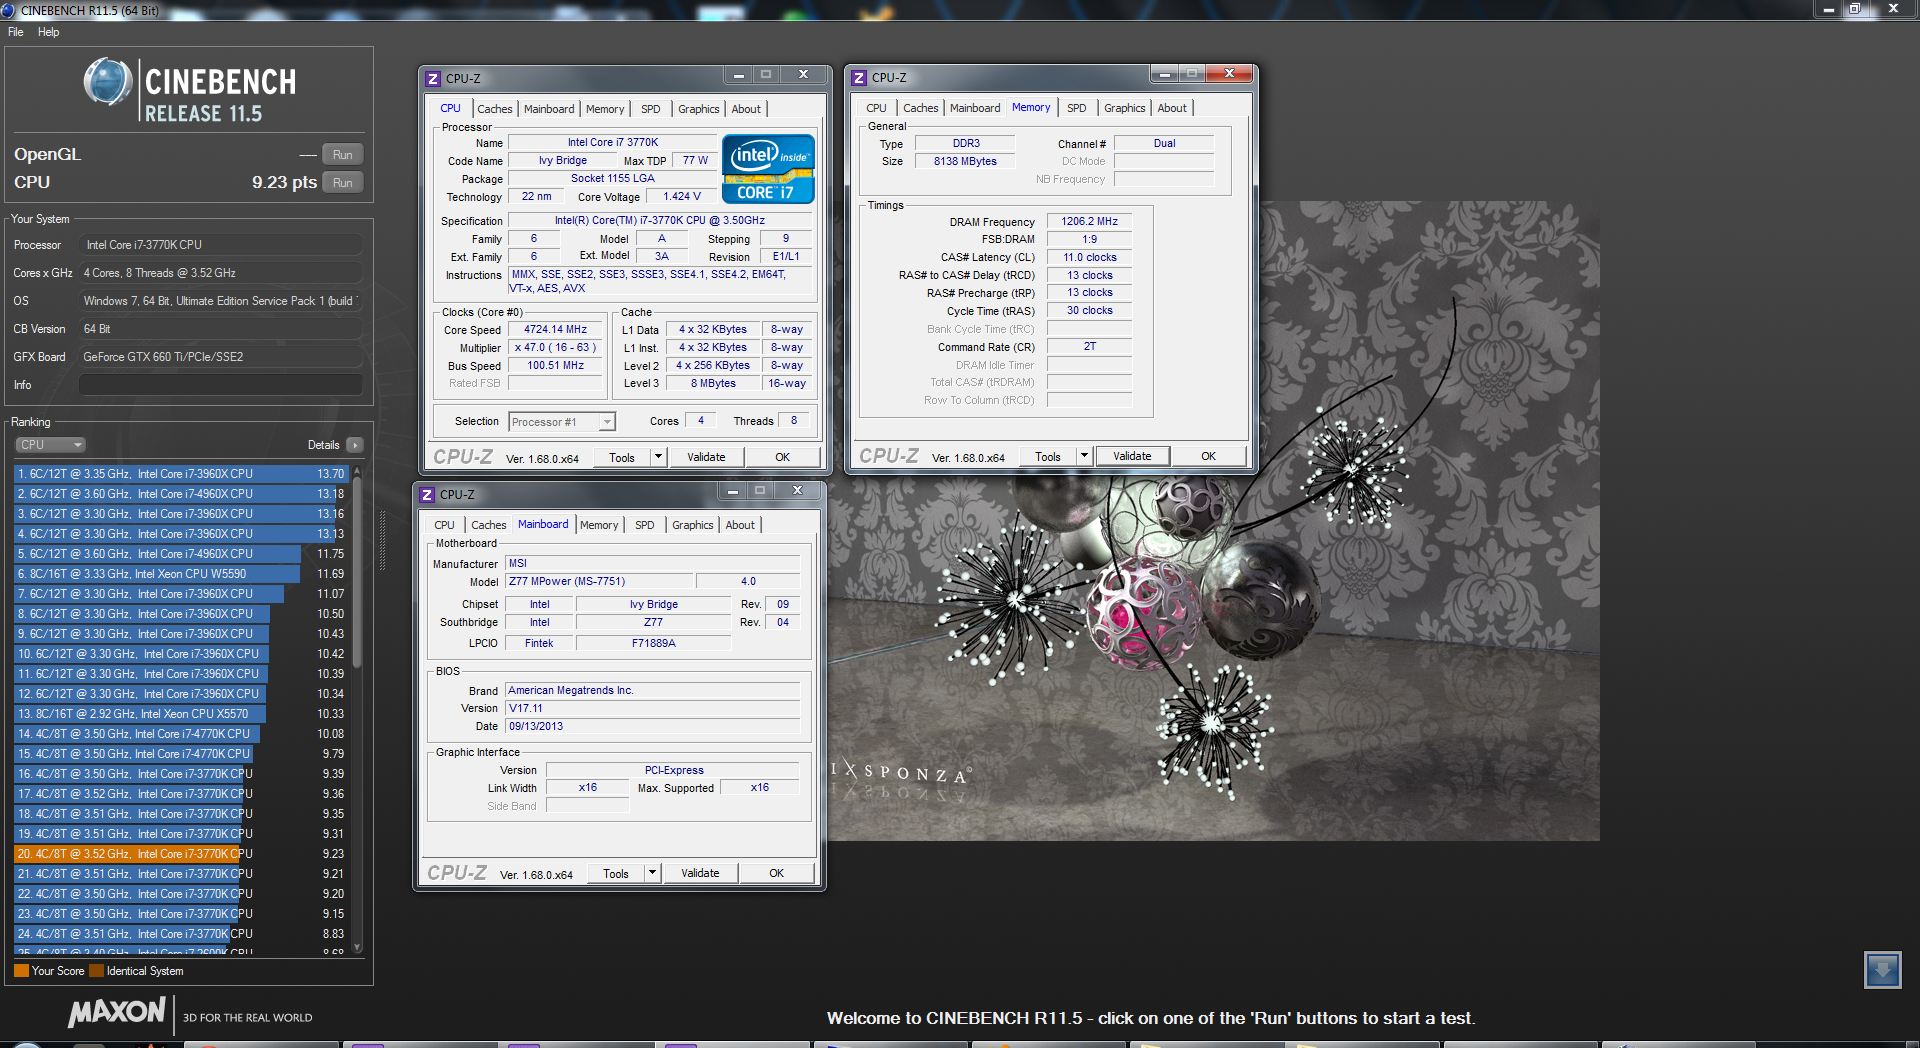1920x1048 pixels.
Task: Select ranking row 6 Intel Xeon CPU W5590
Action: click(x=181, y=574)
